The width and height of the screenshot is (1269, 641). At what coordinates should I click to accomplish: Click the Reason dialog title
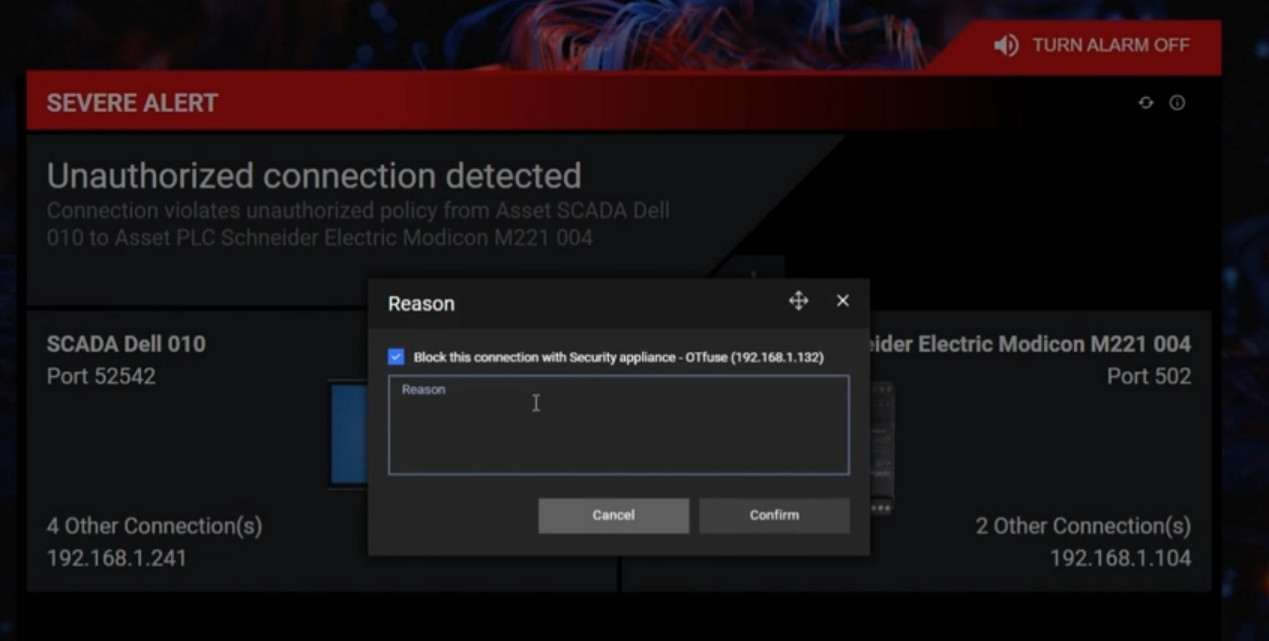(x=421, y=303)
